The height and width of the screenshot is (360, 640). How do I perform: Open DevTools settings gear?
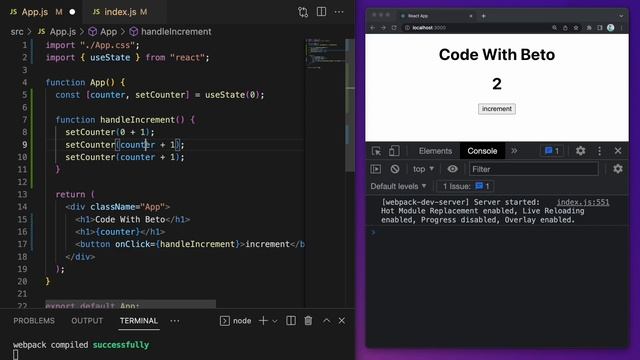580,151
